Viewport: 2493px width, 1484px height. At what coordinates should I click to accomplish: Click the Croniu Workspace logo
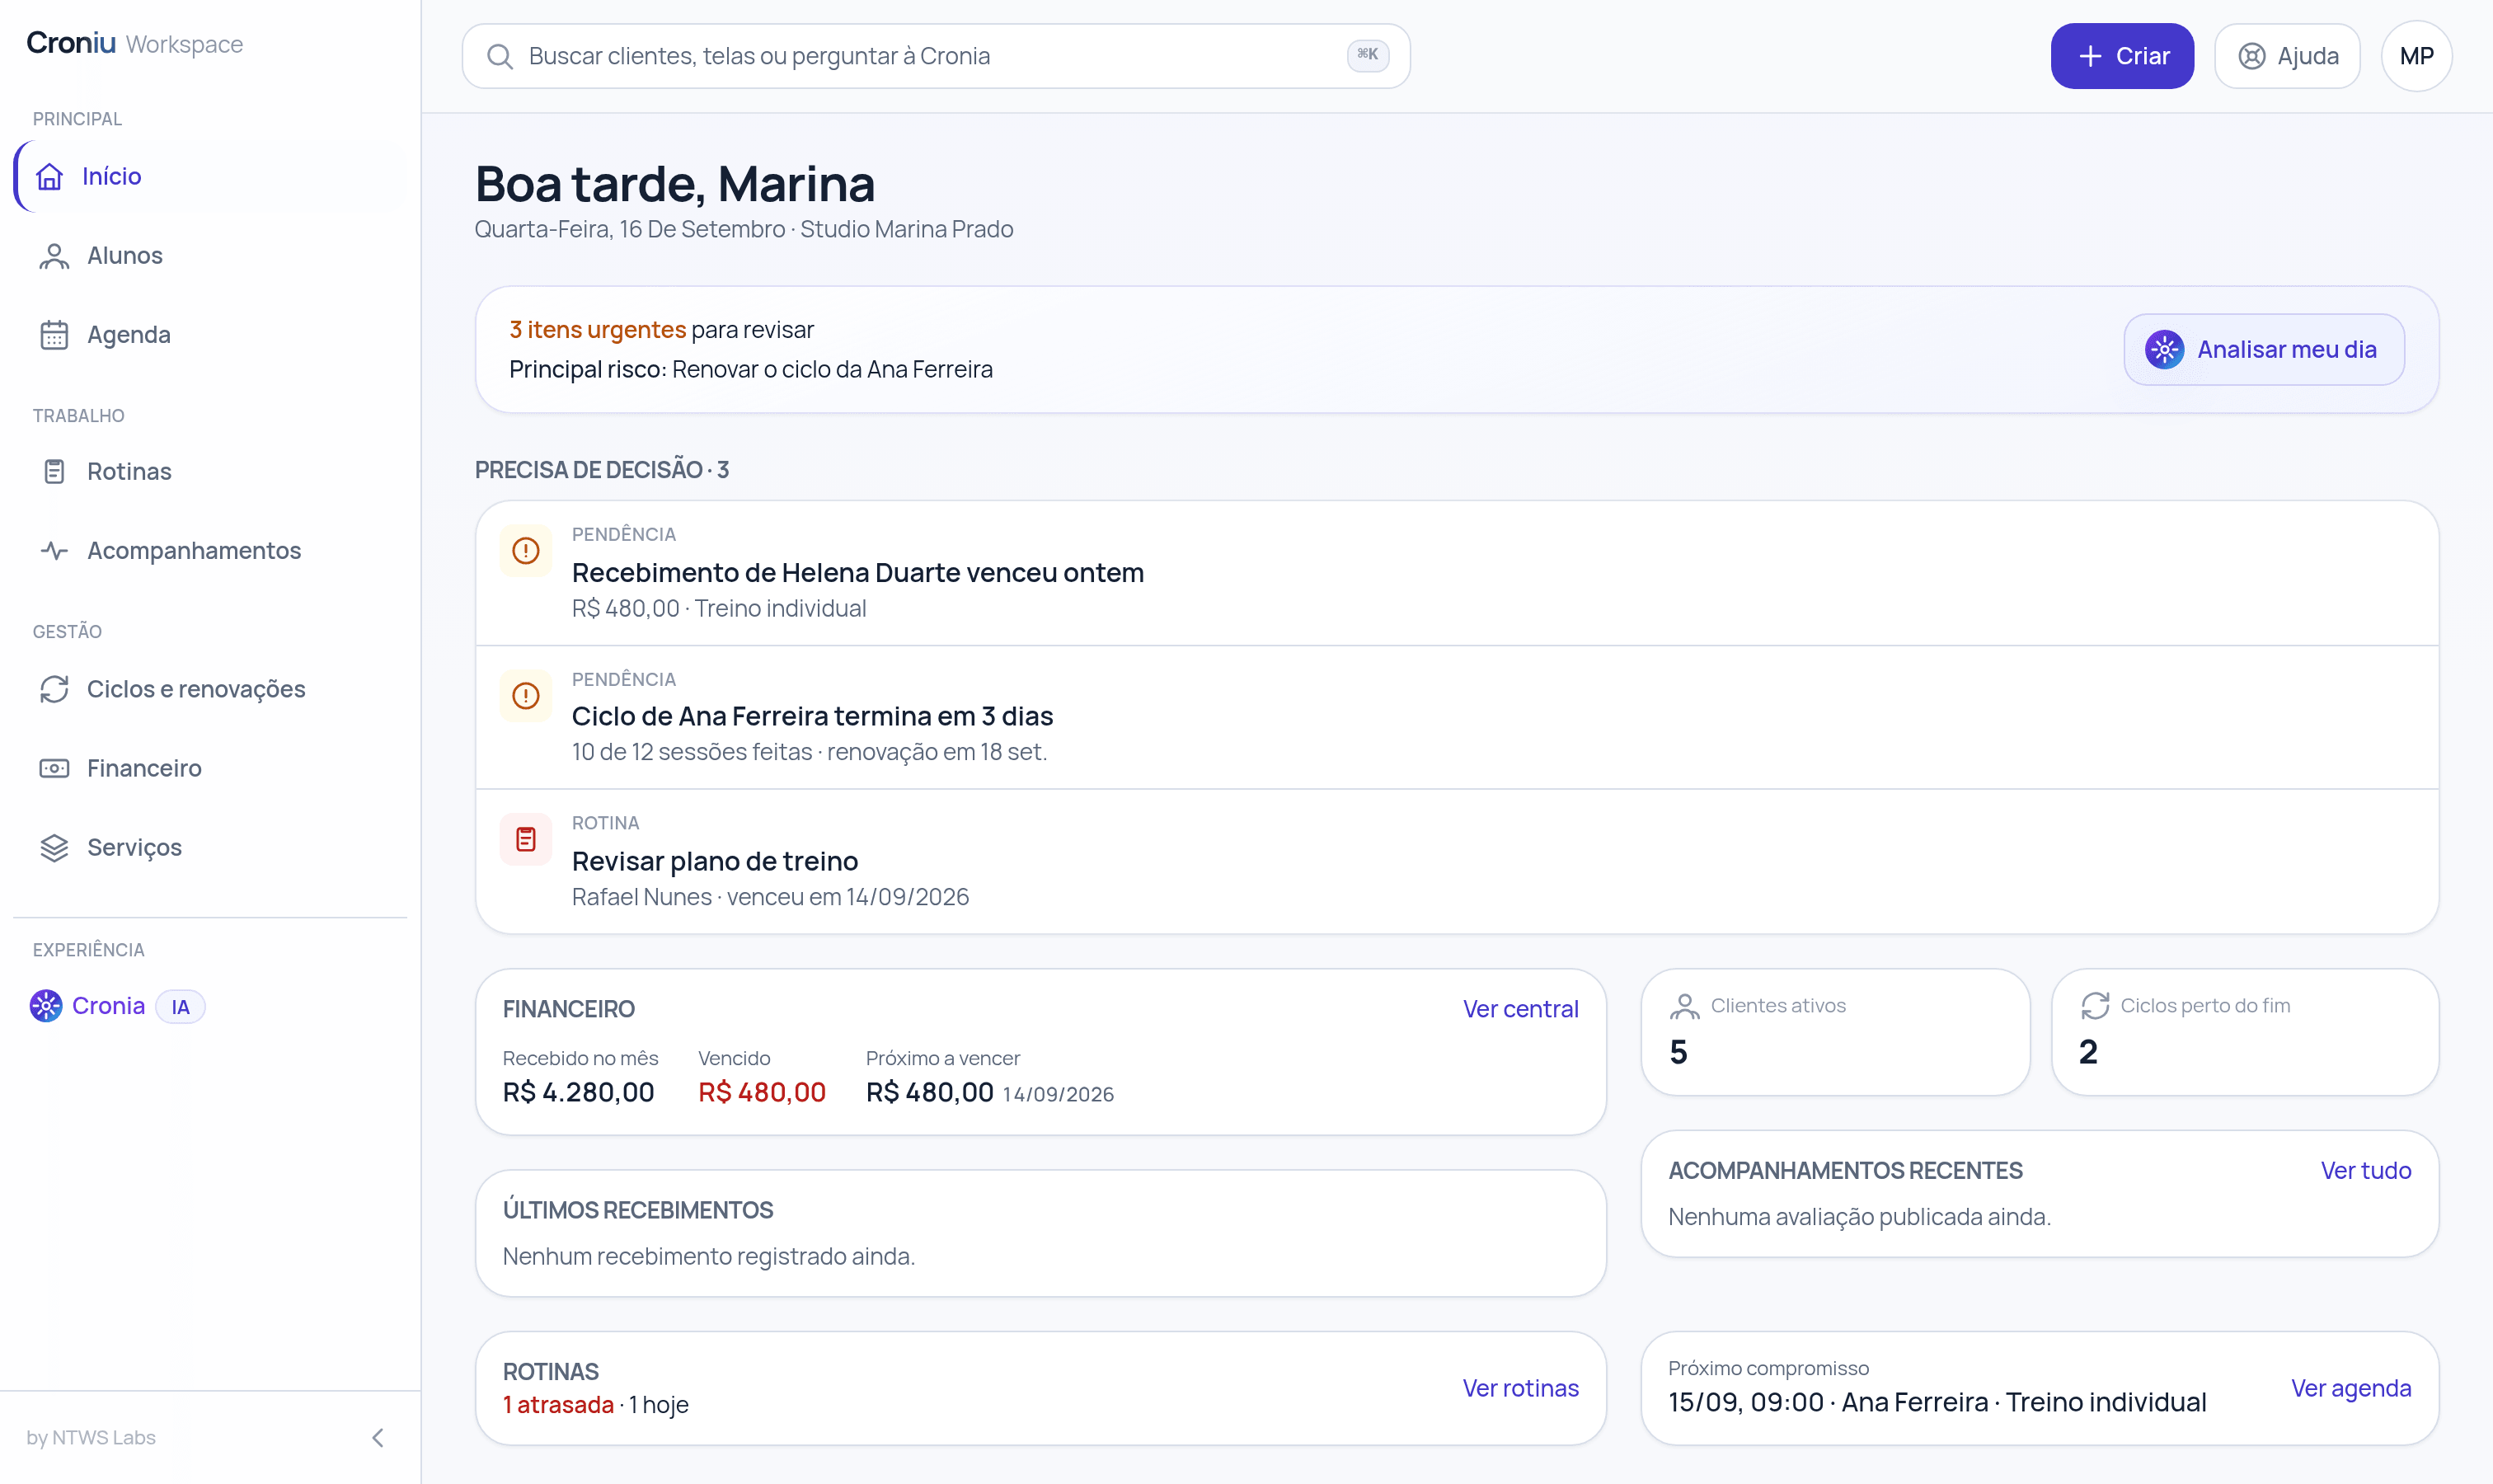[135, 43]
